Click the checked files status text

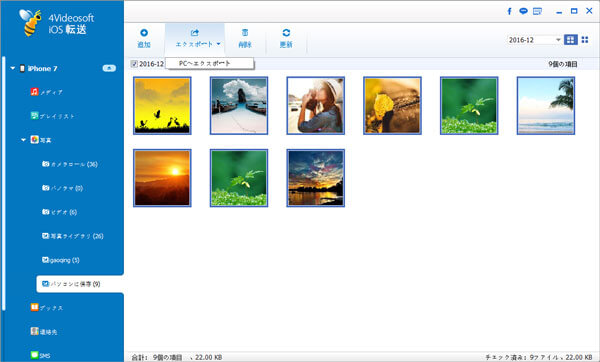[539, 357]
